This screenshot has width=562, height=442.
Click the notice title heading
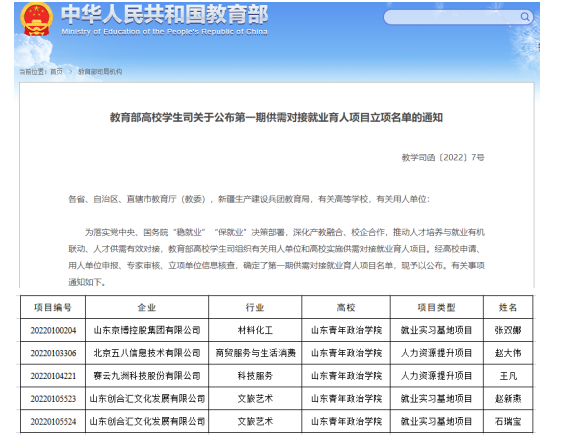point(276,117)
